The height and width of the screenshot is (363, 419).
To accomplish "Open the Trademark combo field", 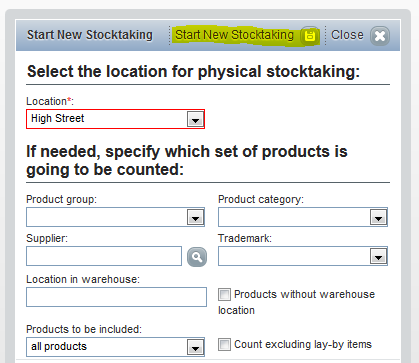I will pos(303,256).
